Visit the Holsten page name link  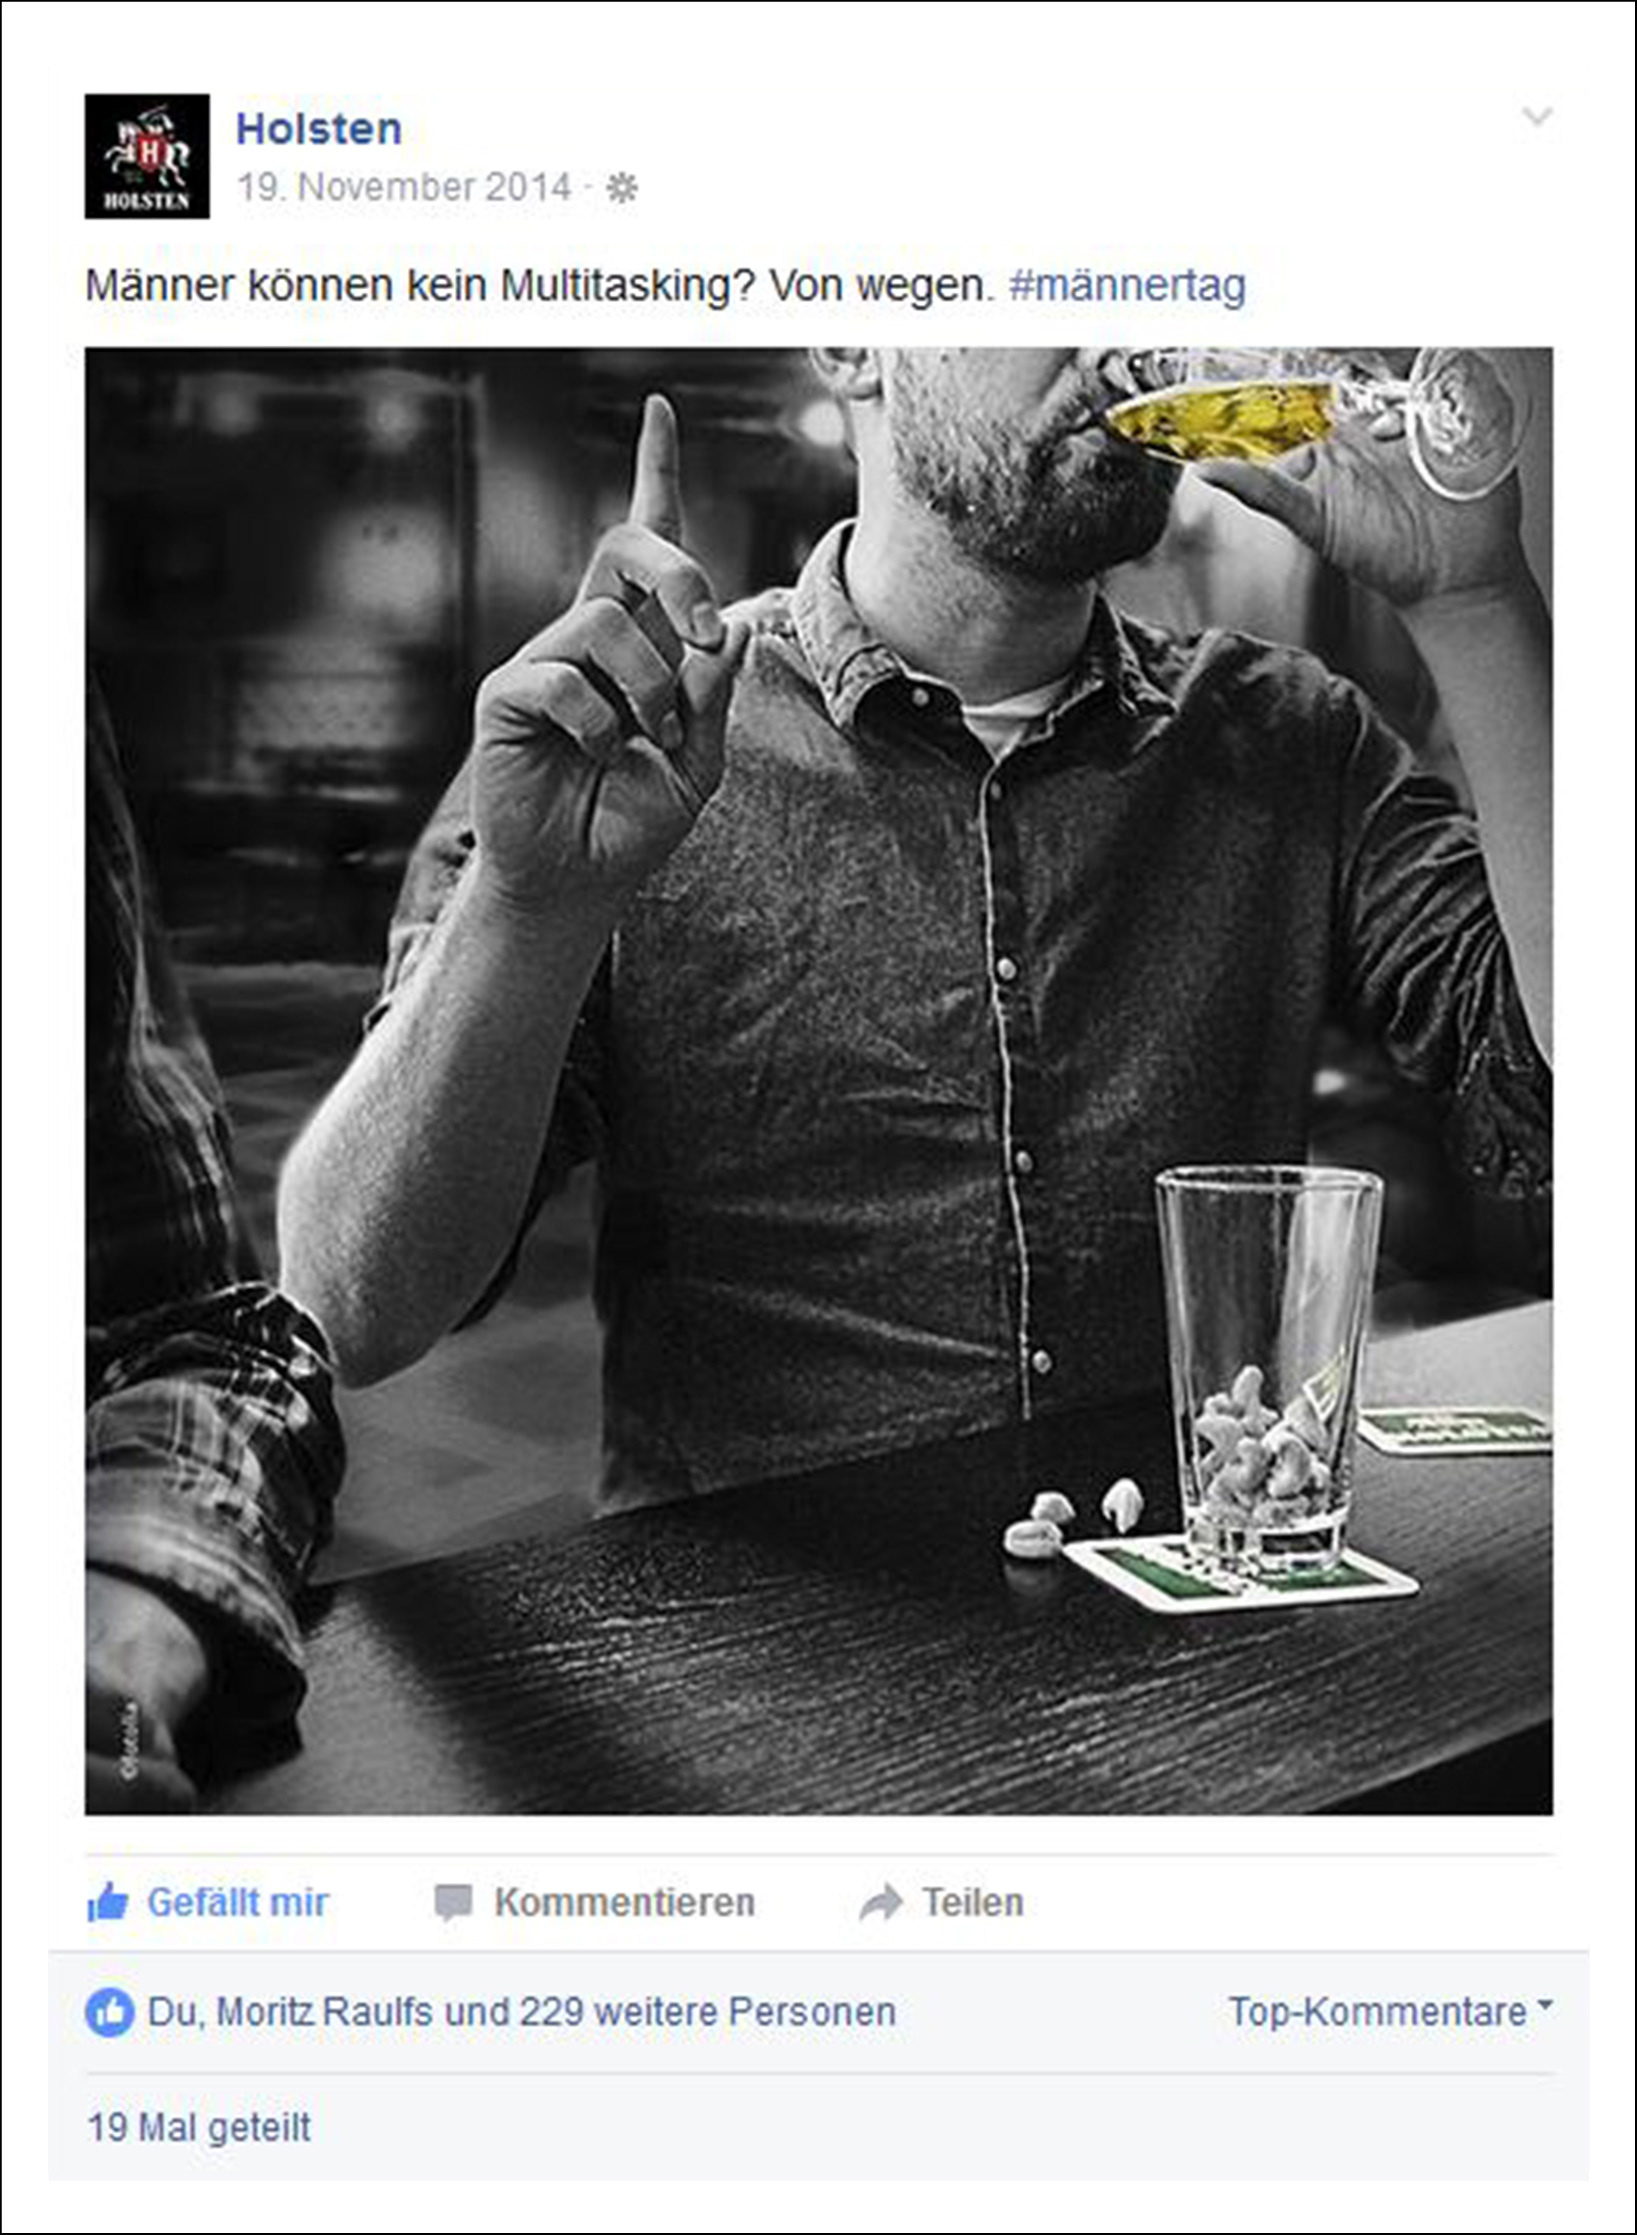pos(319,129)
